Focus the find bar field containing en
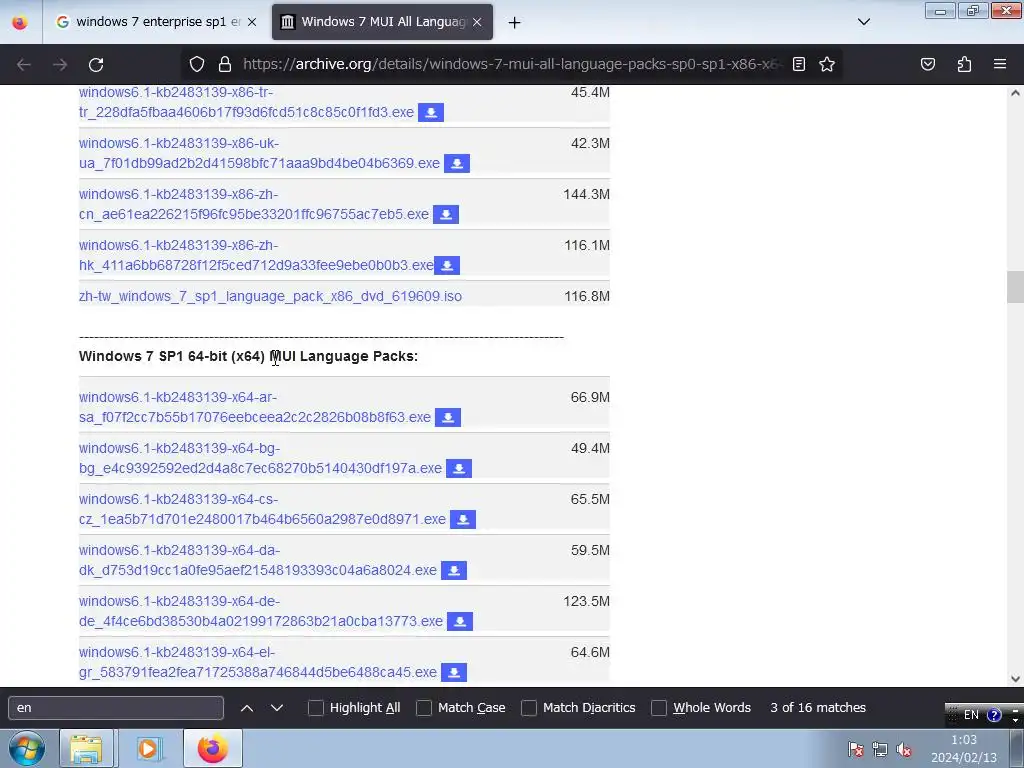 (116, 708)
